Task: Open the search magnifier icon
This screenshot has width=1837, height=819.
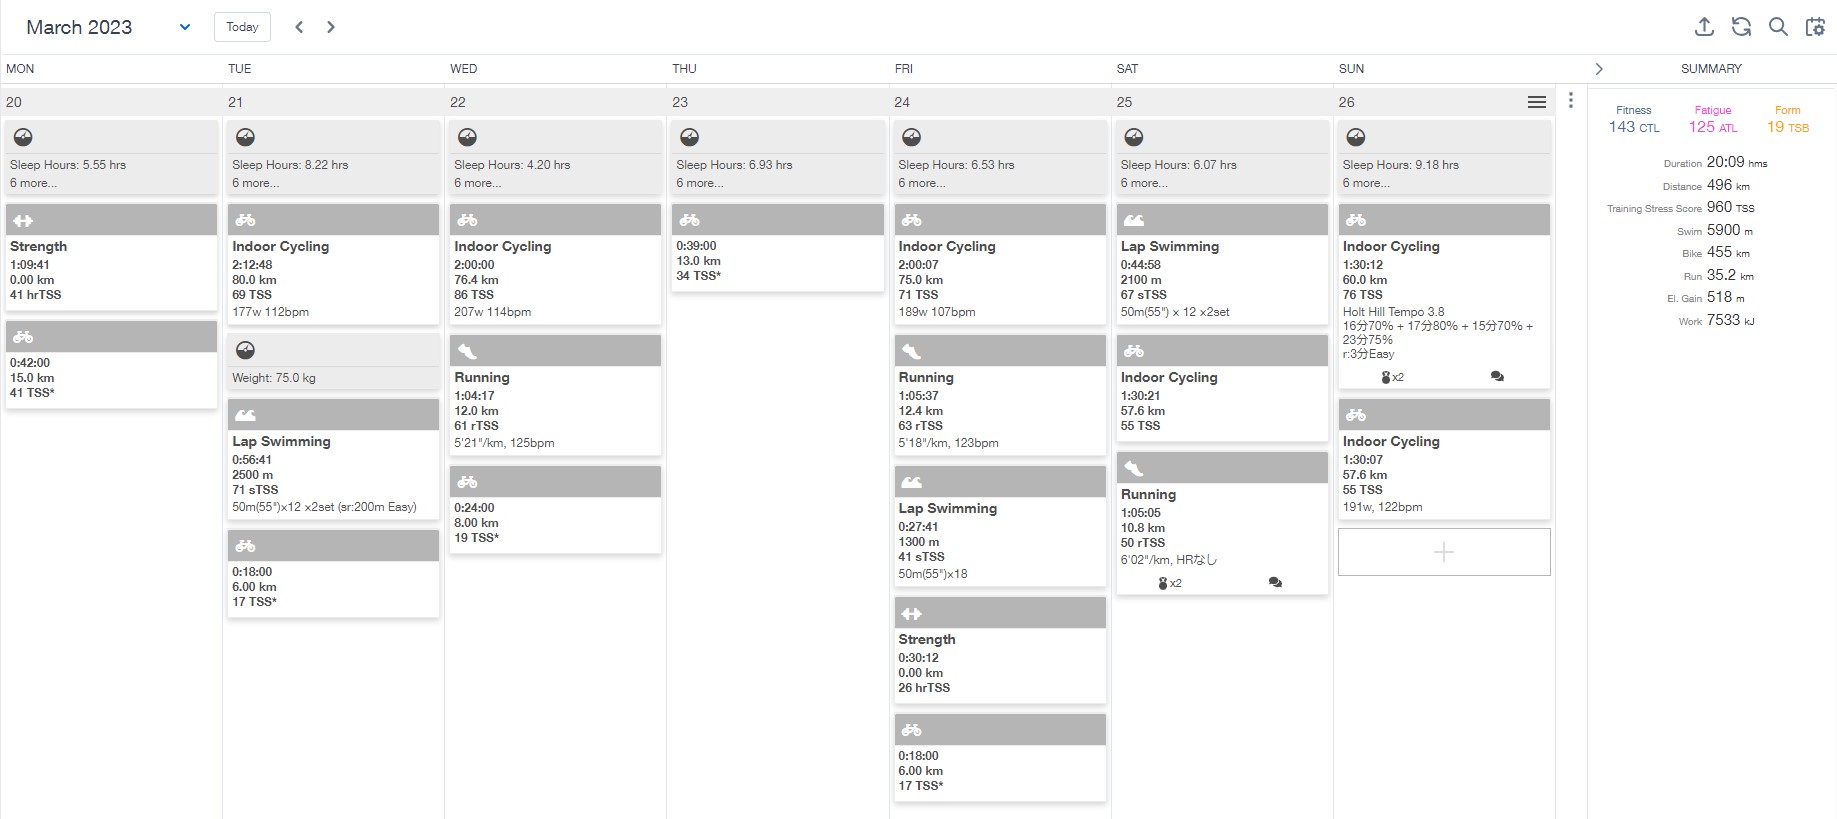Action: (x=1778, y=27)
